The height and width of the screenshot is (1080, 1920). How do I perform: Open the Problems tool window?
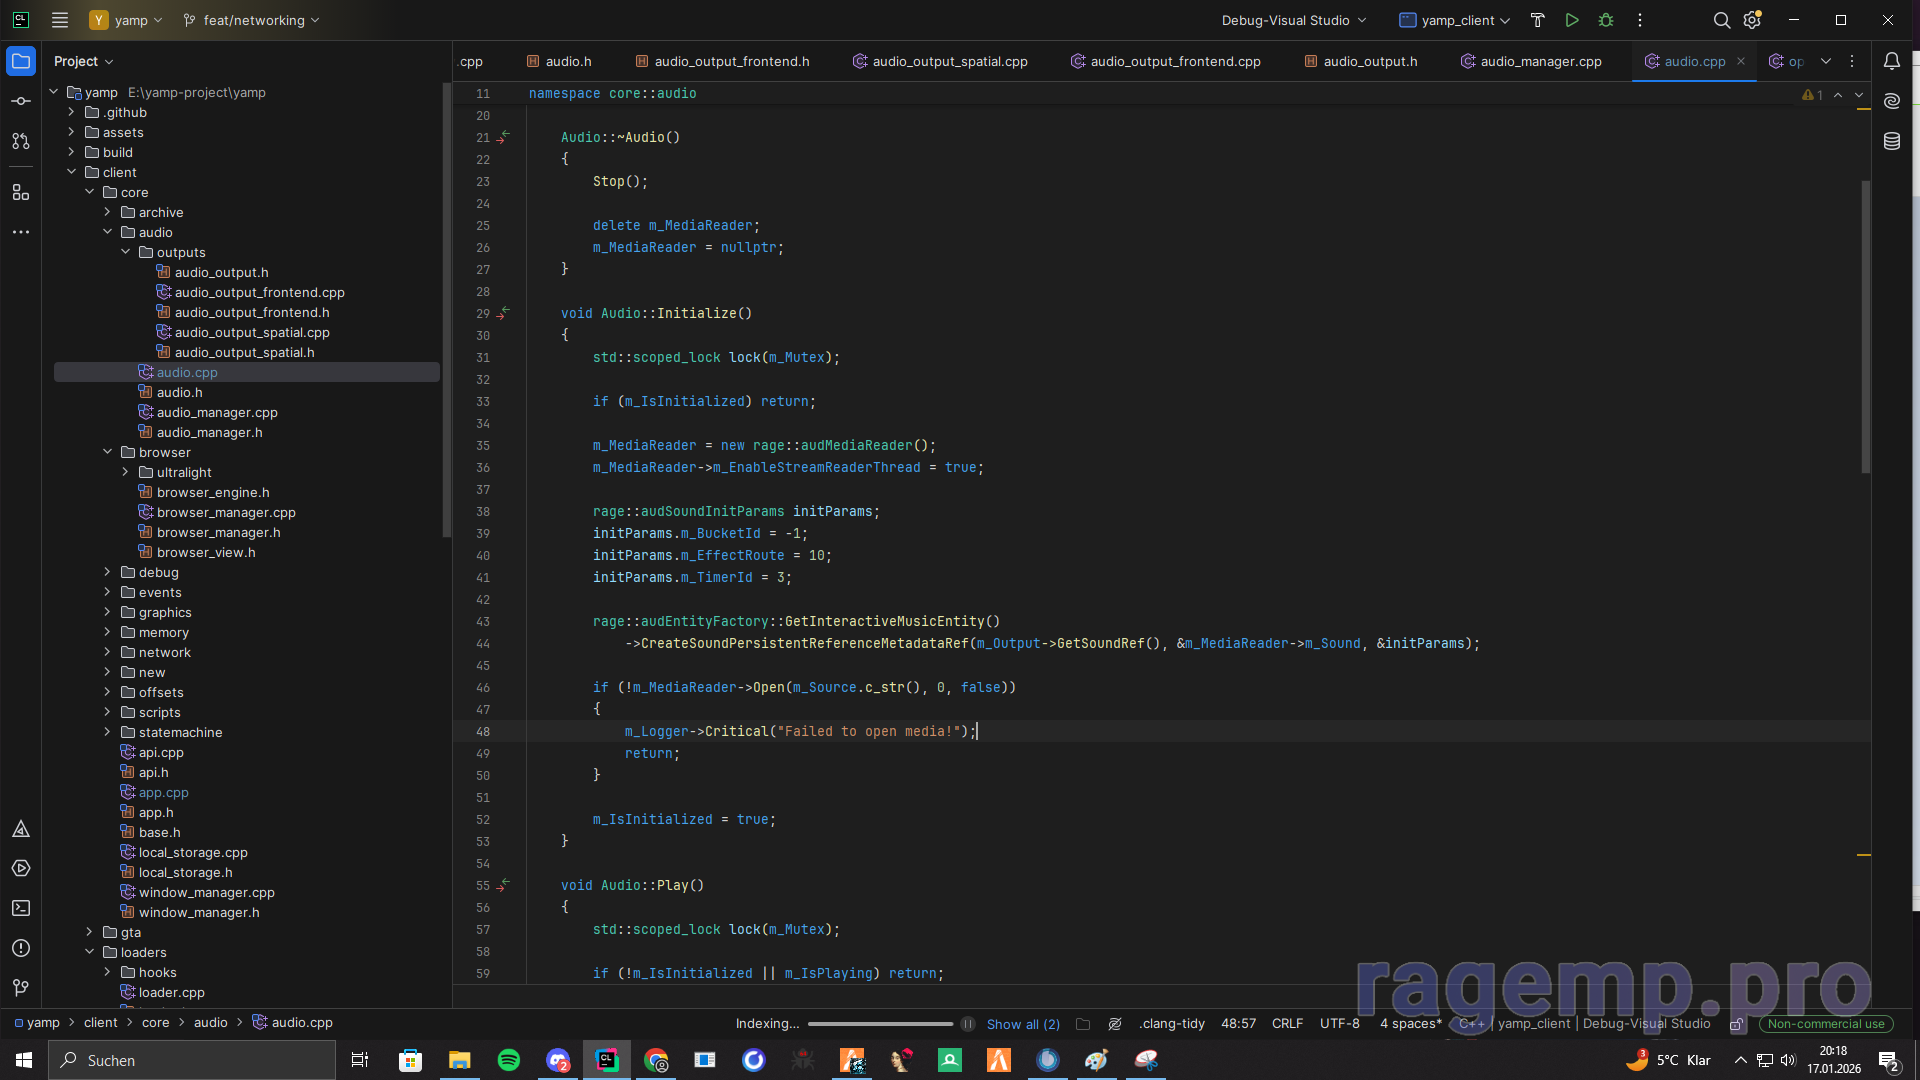(21, 948)
